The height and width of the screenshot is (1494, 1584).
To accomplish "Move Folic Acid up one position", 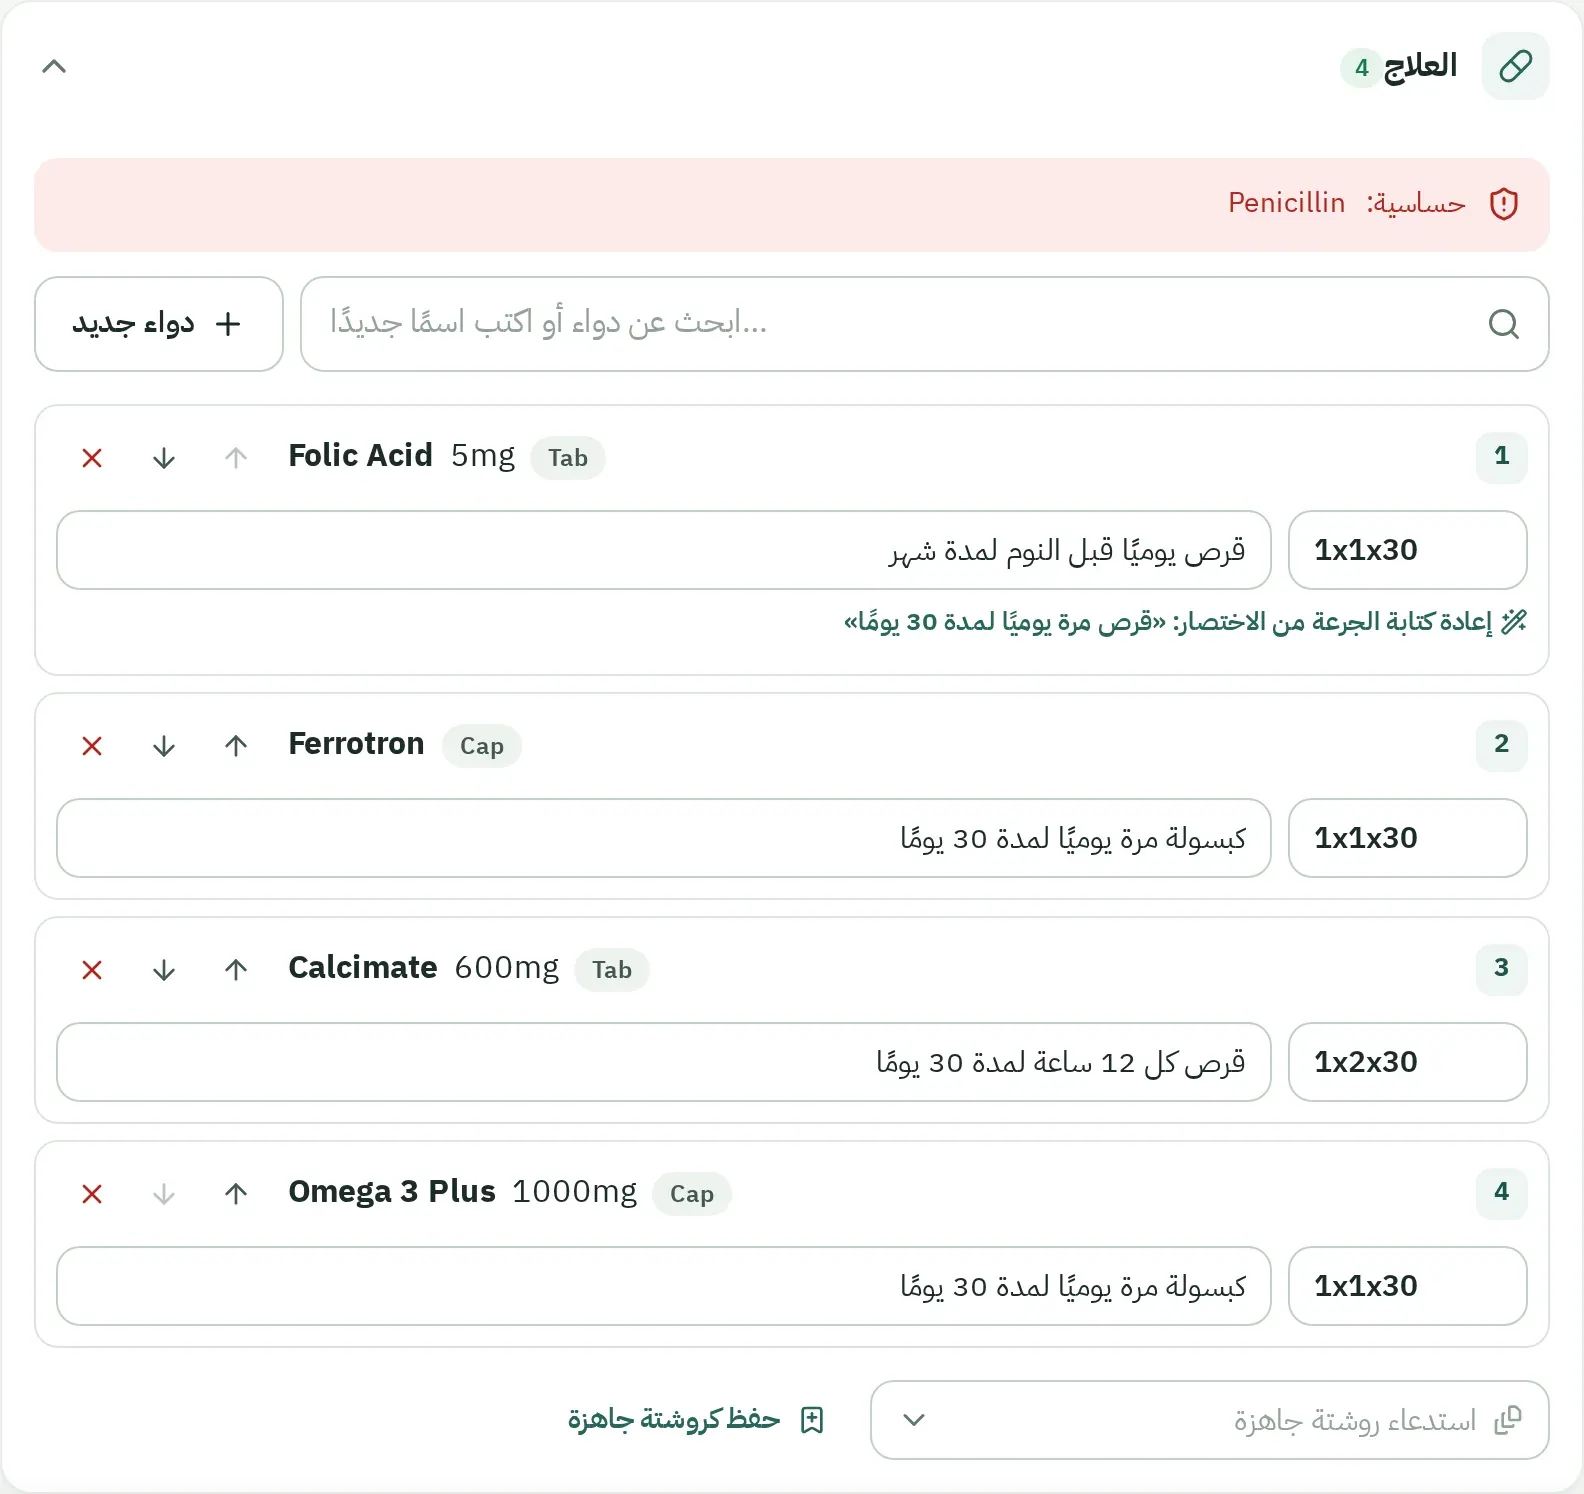I will [236, 458].
